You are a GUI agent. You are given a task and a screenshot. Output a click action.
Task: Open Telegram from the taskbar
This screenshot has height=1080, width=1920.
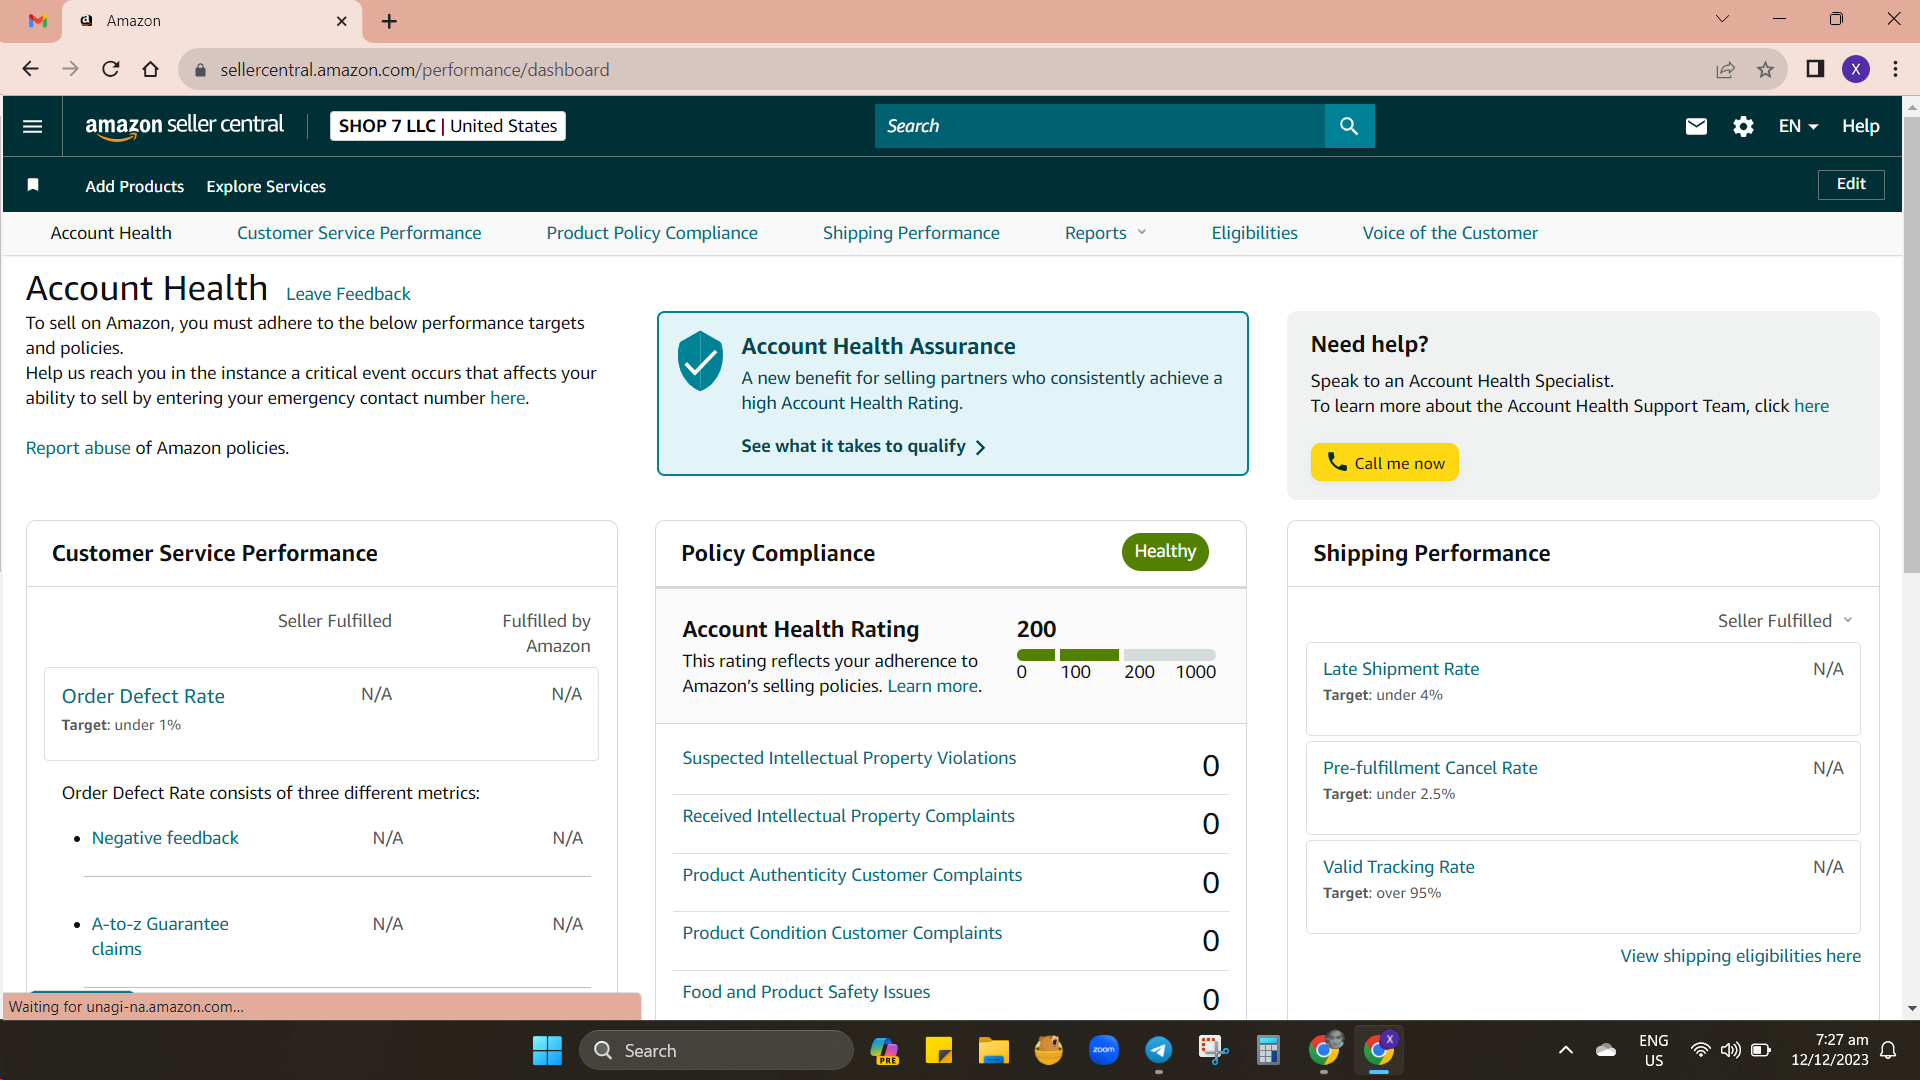click(1158, 1050)
